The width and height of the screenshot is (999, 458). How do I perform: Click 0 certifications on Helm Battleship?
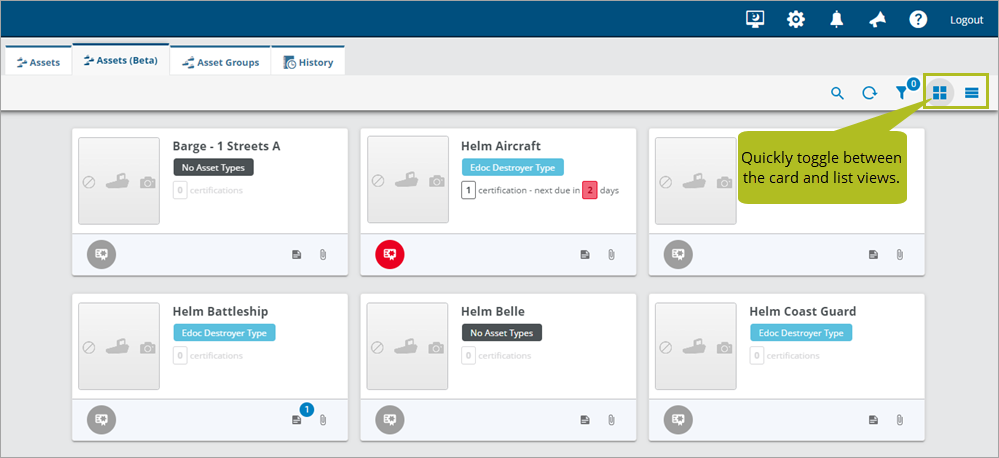pyautogui.click(x=208, y=355)
